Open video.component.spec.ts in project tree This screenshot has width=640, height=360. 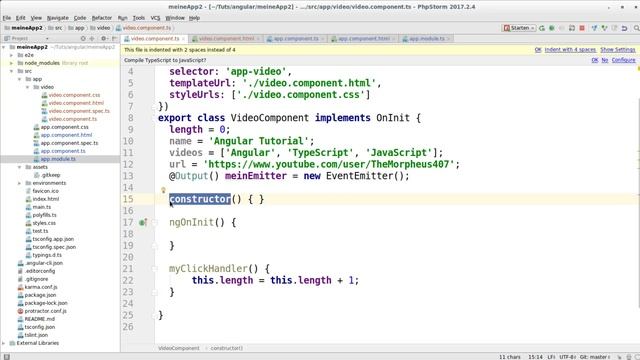79,111
